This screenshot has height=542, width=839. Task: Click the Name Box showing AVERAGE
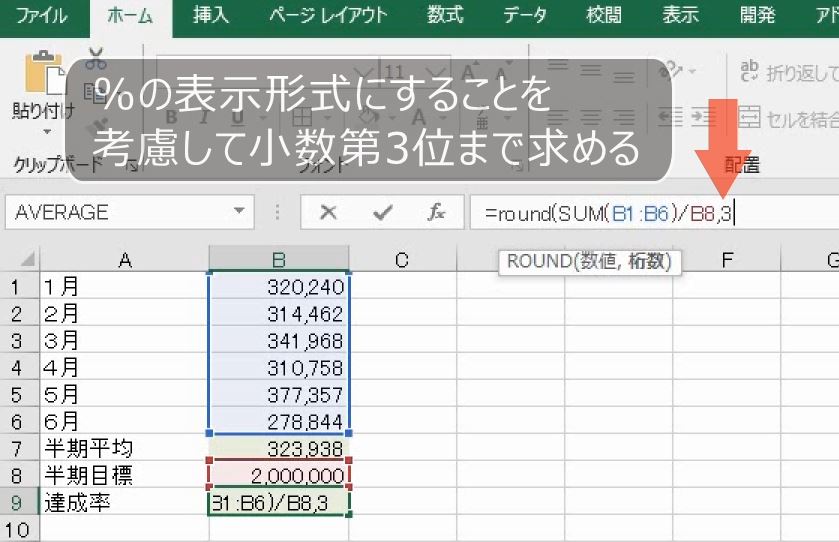pyautogui.click(x=129, y=212)
